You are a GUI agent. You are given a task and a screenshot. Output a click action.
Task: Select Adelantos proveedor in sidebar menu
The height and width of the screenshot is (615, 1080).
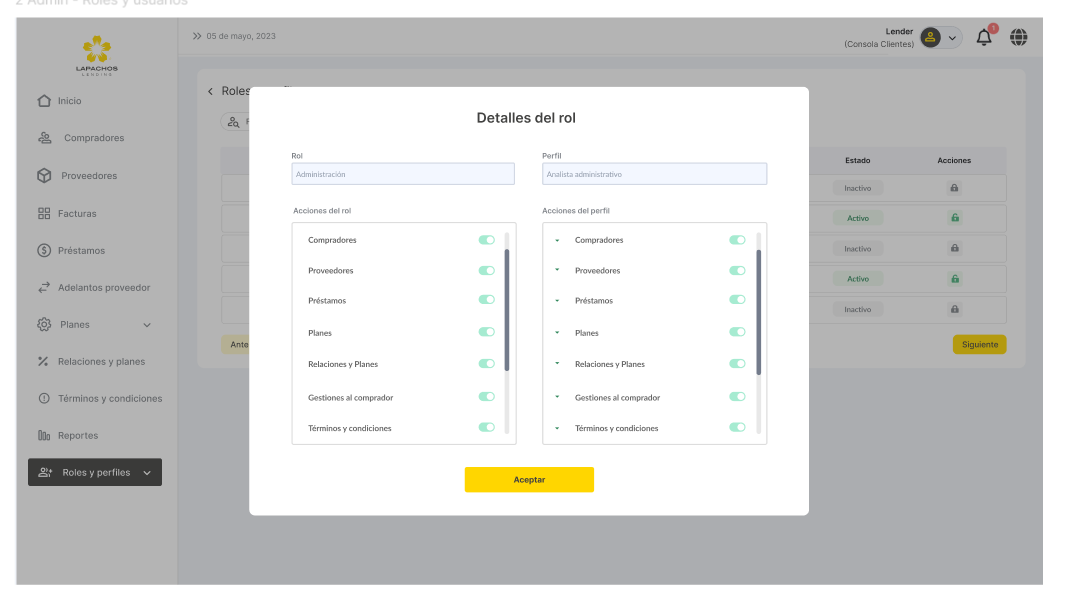(103, 288)
